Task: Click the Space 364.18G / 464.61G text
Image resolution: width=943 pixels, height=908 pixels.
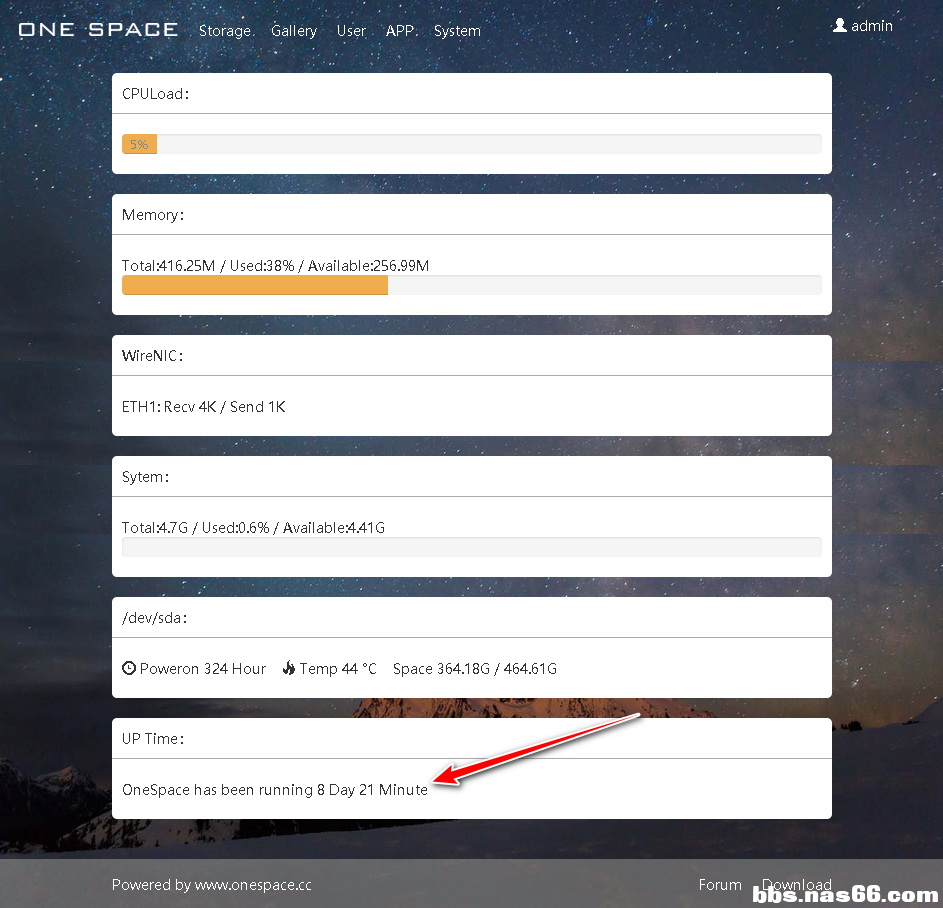Action: coord(475,669)
